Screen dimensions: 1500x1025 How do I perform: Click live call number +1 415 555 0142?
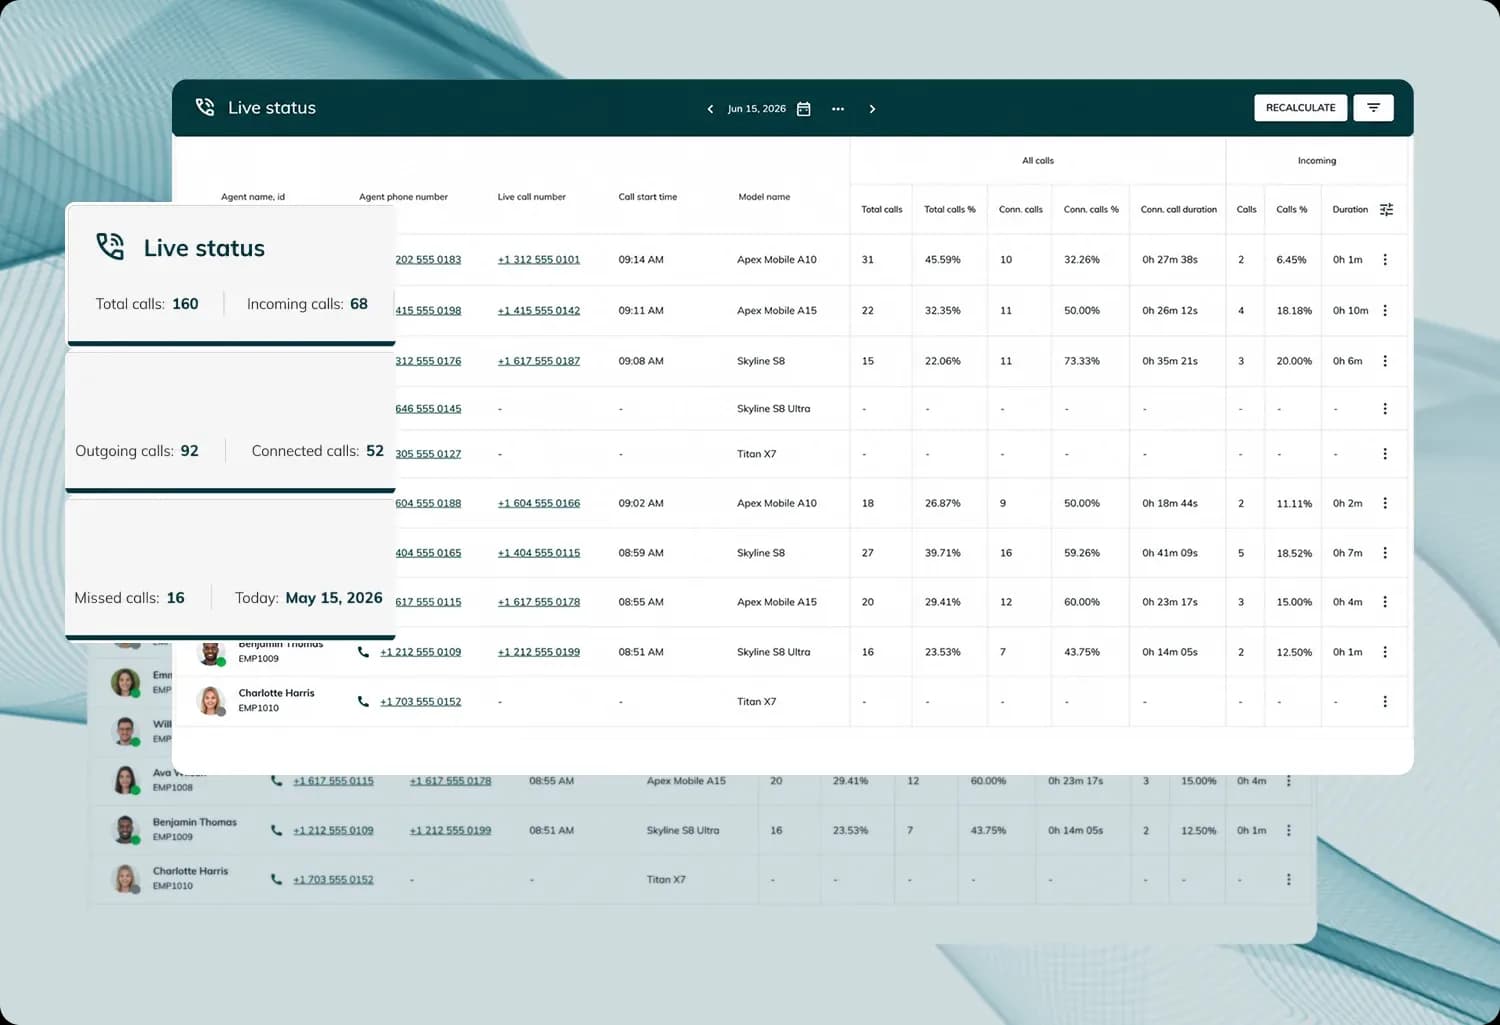tap(539, 311)
